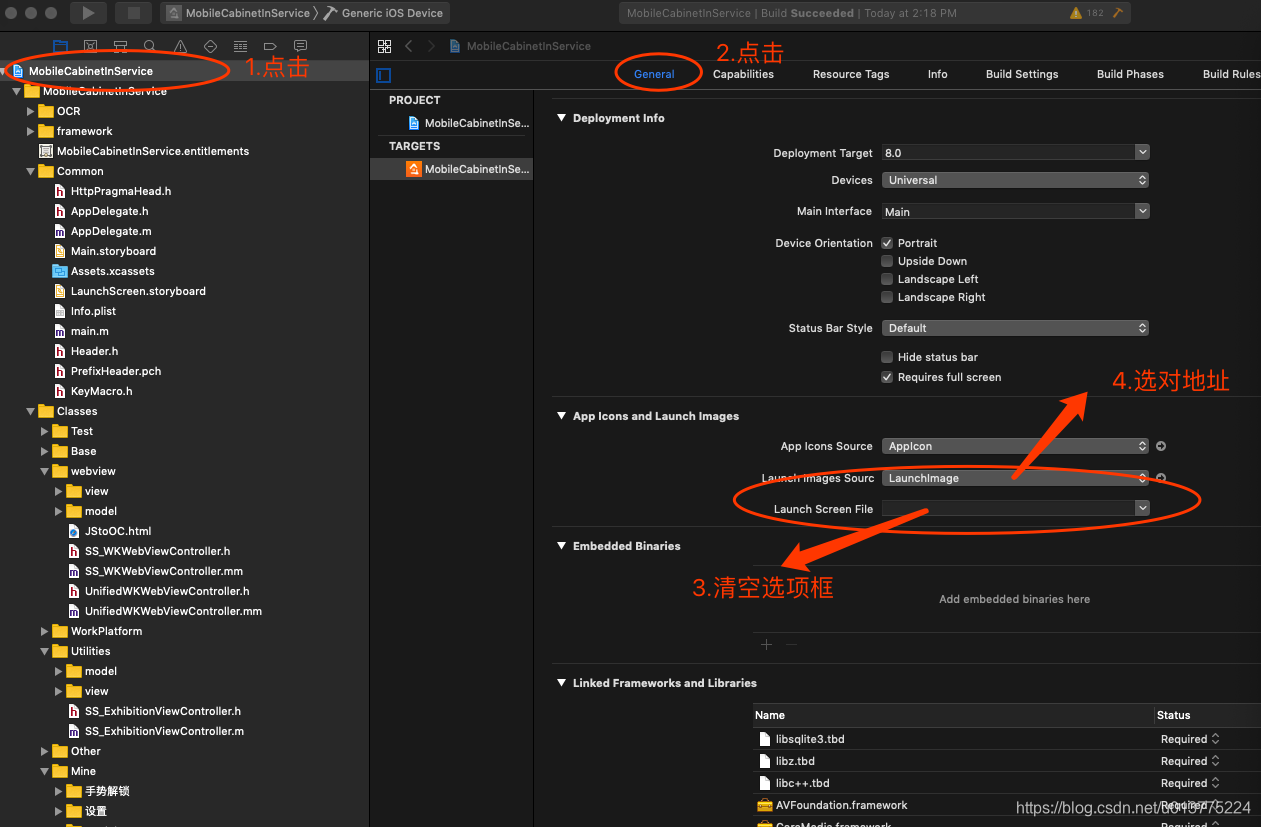Image resolution: width=1261 pixels, height=827 pixels.
Task: Switch to the Build Settings tab
Action: click(1022, 74)
